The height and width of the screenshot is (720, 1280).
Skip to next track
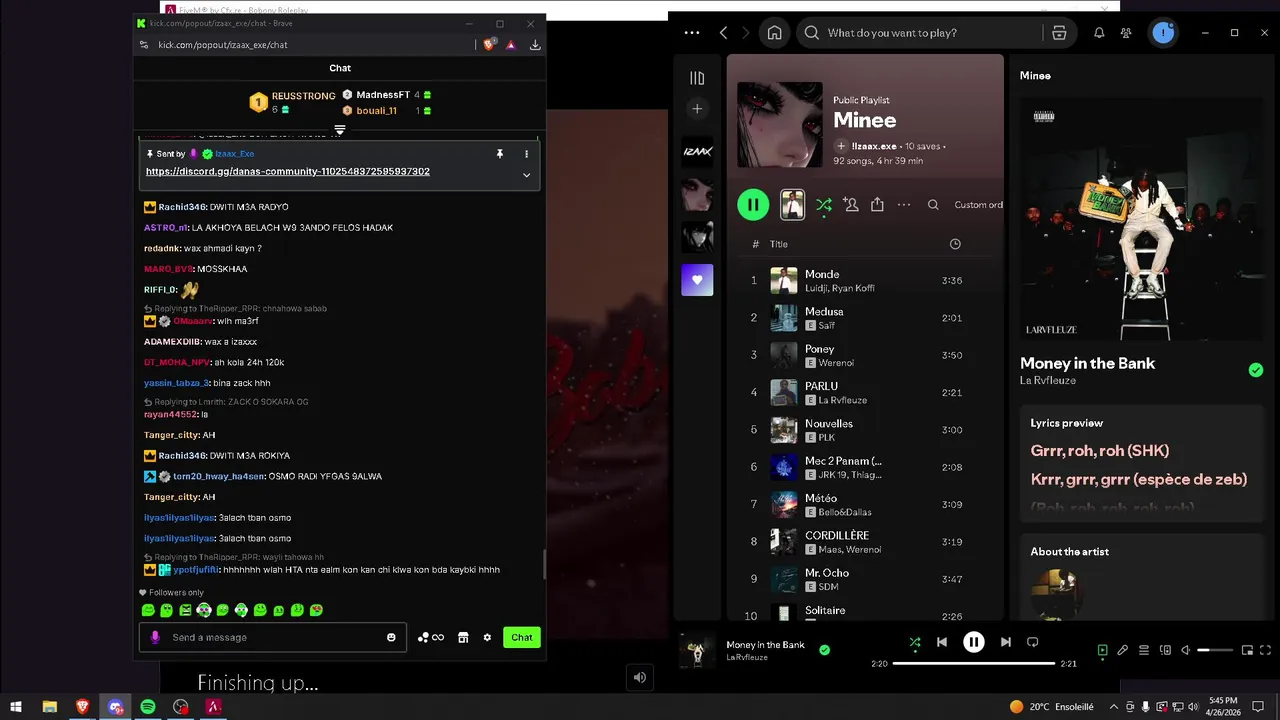point(1005,642)
